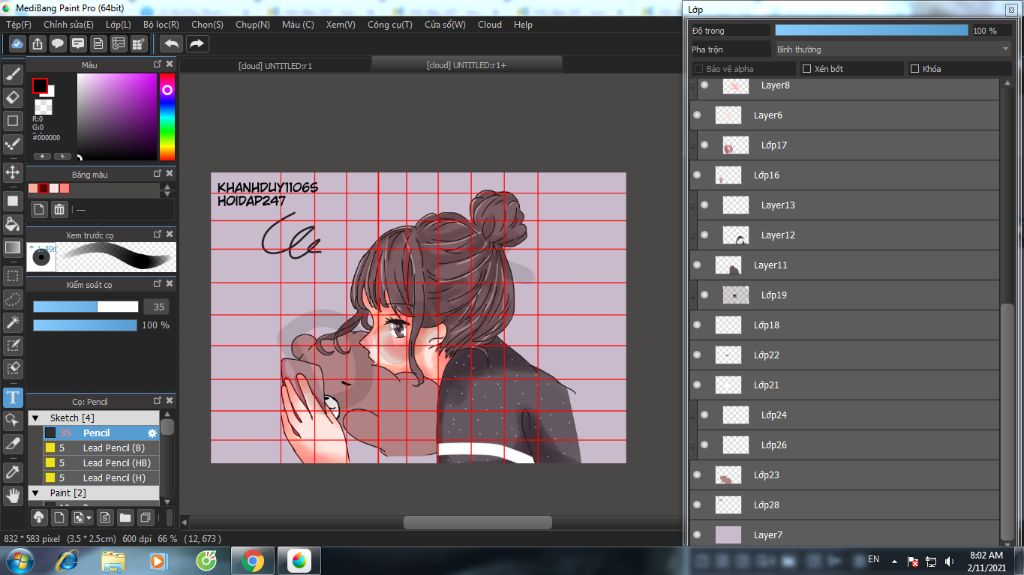
Task: Toggle the Khóa (lock) checkbox
Action: [x=914, y=69]
